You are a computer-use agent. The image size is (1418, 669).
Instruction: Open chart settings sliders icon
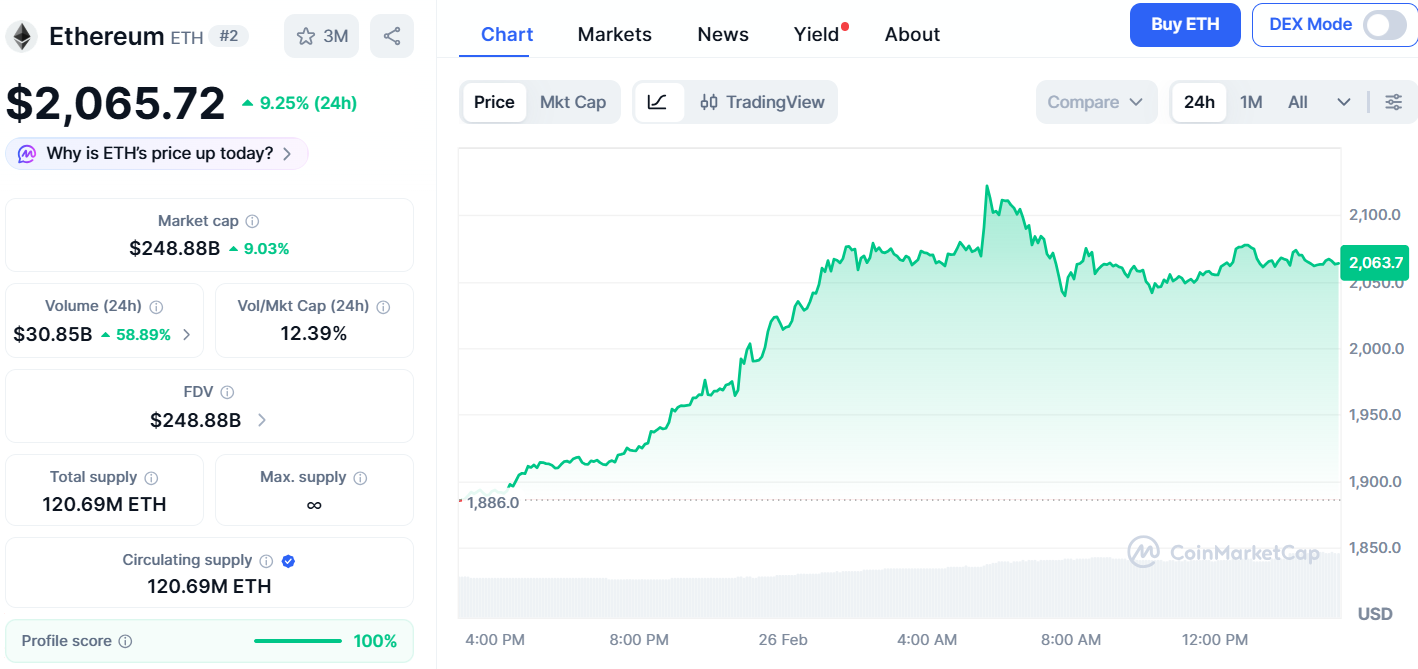pyautogui.click(x=1393, y=102)
